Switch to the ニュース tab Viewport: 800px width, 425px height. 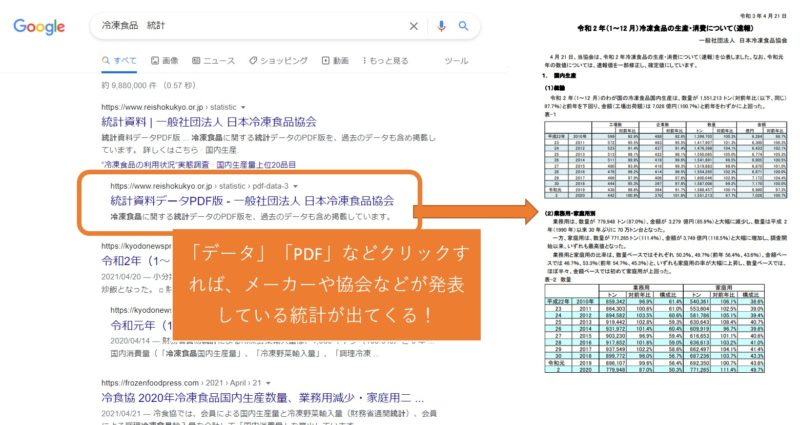point(213,61)
